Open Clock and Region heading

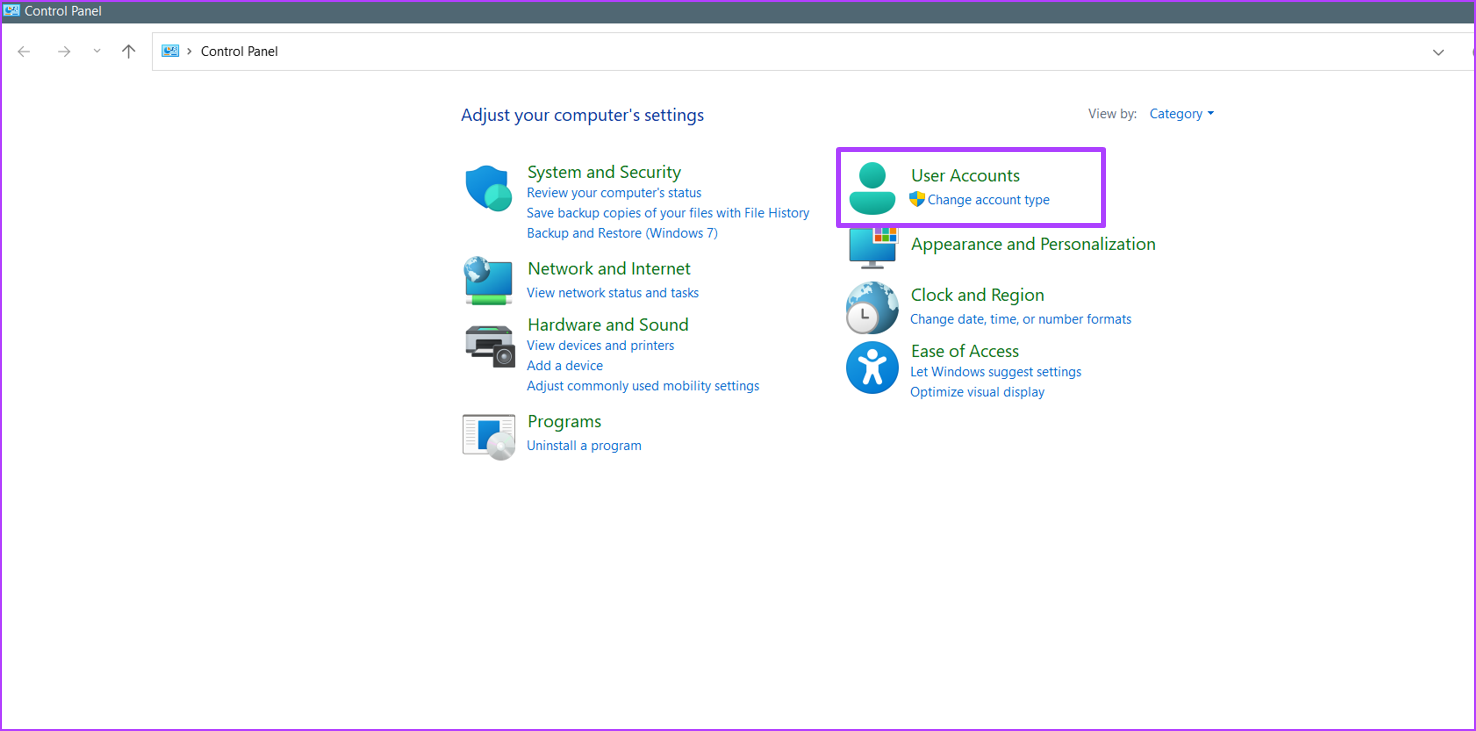point(977,296)
